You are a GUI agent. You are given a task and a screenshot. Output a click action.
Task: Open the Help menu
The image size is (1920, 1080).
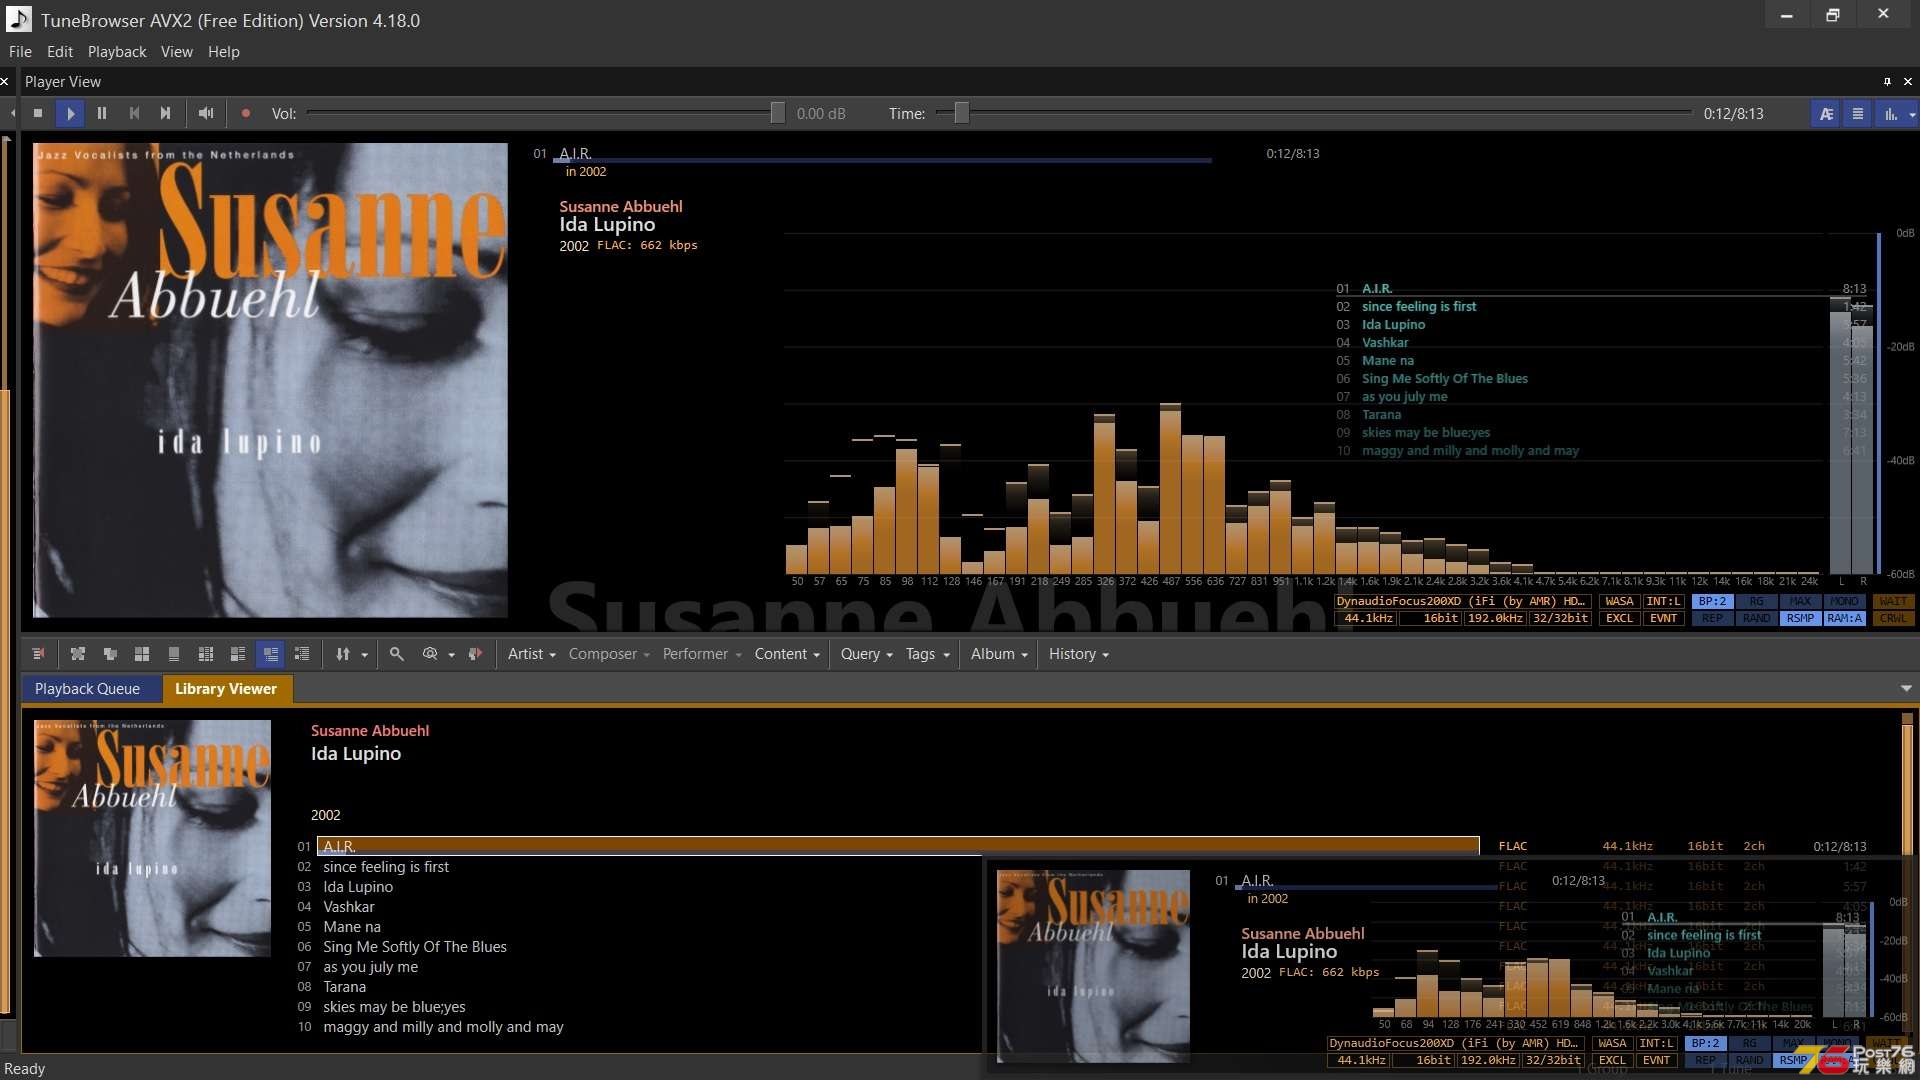click(x=224, y=52)
